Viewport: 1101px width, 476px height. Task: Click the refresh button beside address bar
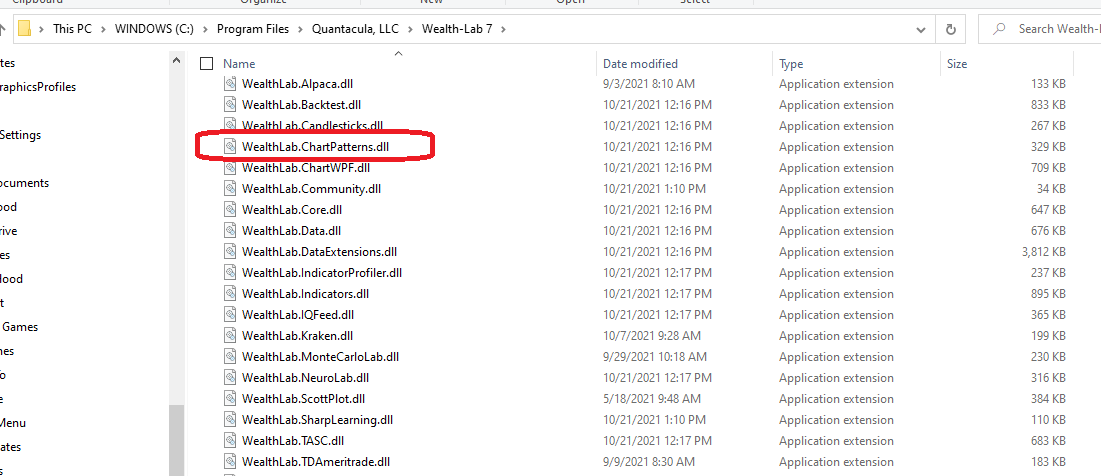pyautogui.click(x=951, y=29)
